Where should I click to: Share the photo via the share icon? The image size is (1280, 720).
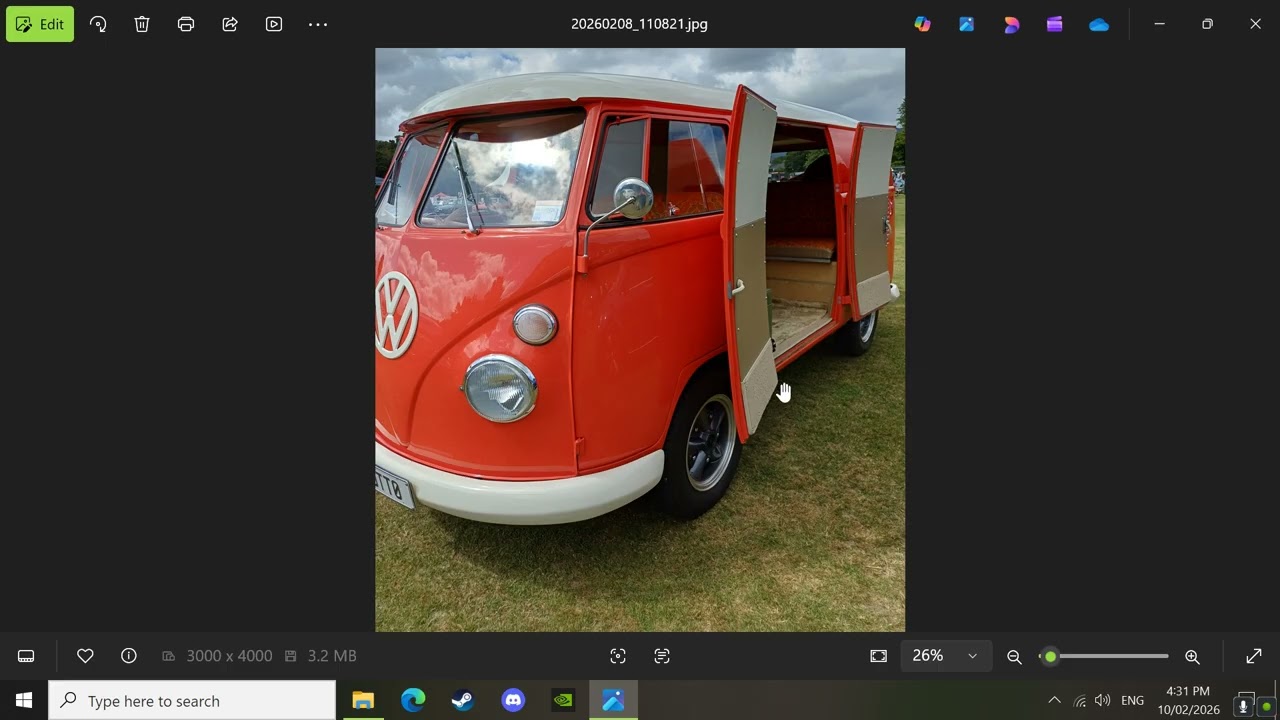(230, 24)
